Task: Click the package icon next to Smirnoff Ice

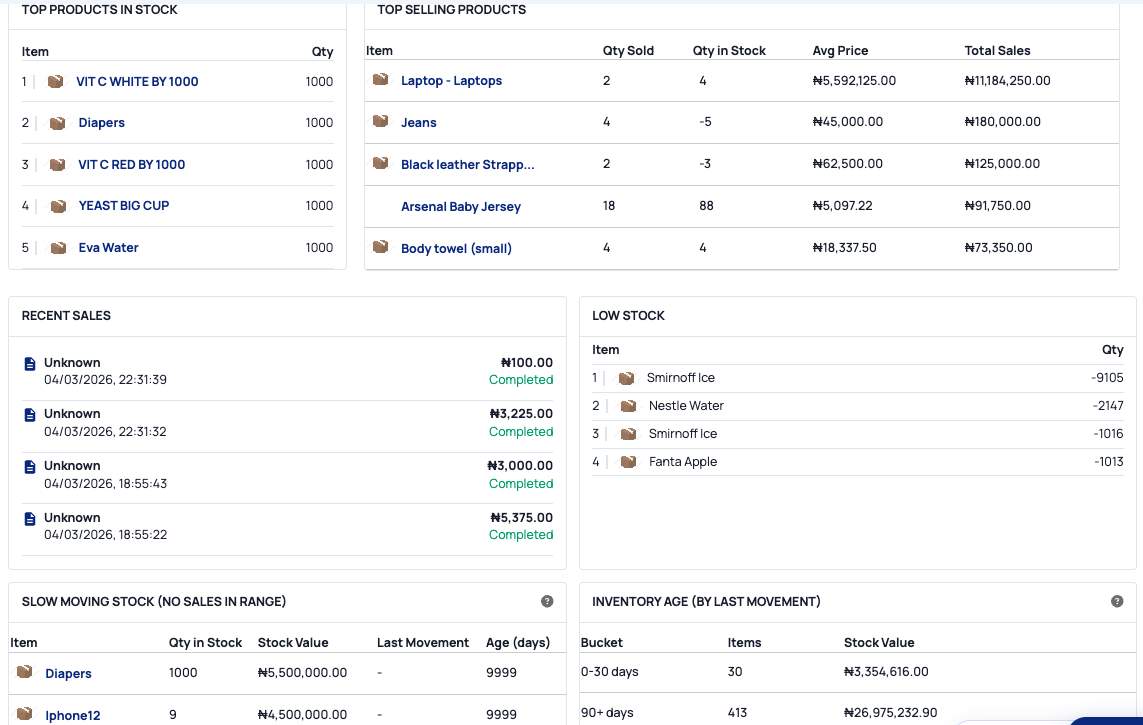Action: point(627,377)
